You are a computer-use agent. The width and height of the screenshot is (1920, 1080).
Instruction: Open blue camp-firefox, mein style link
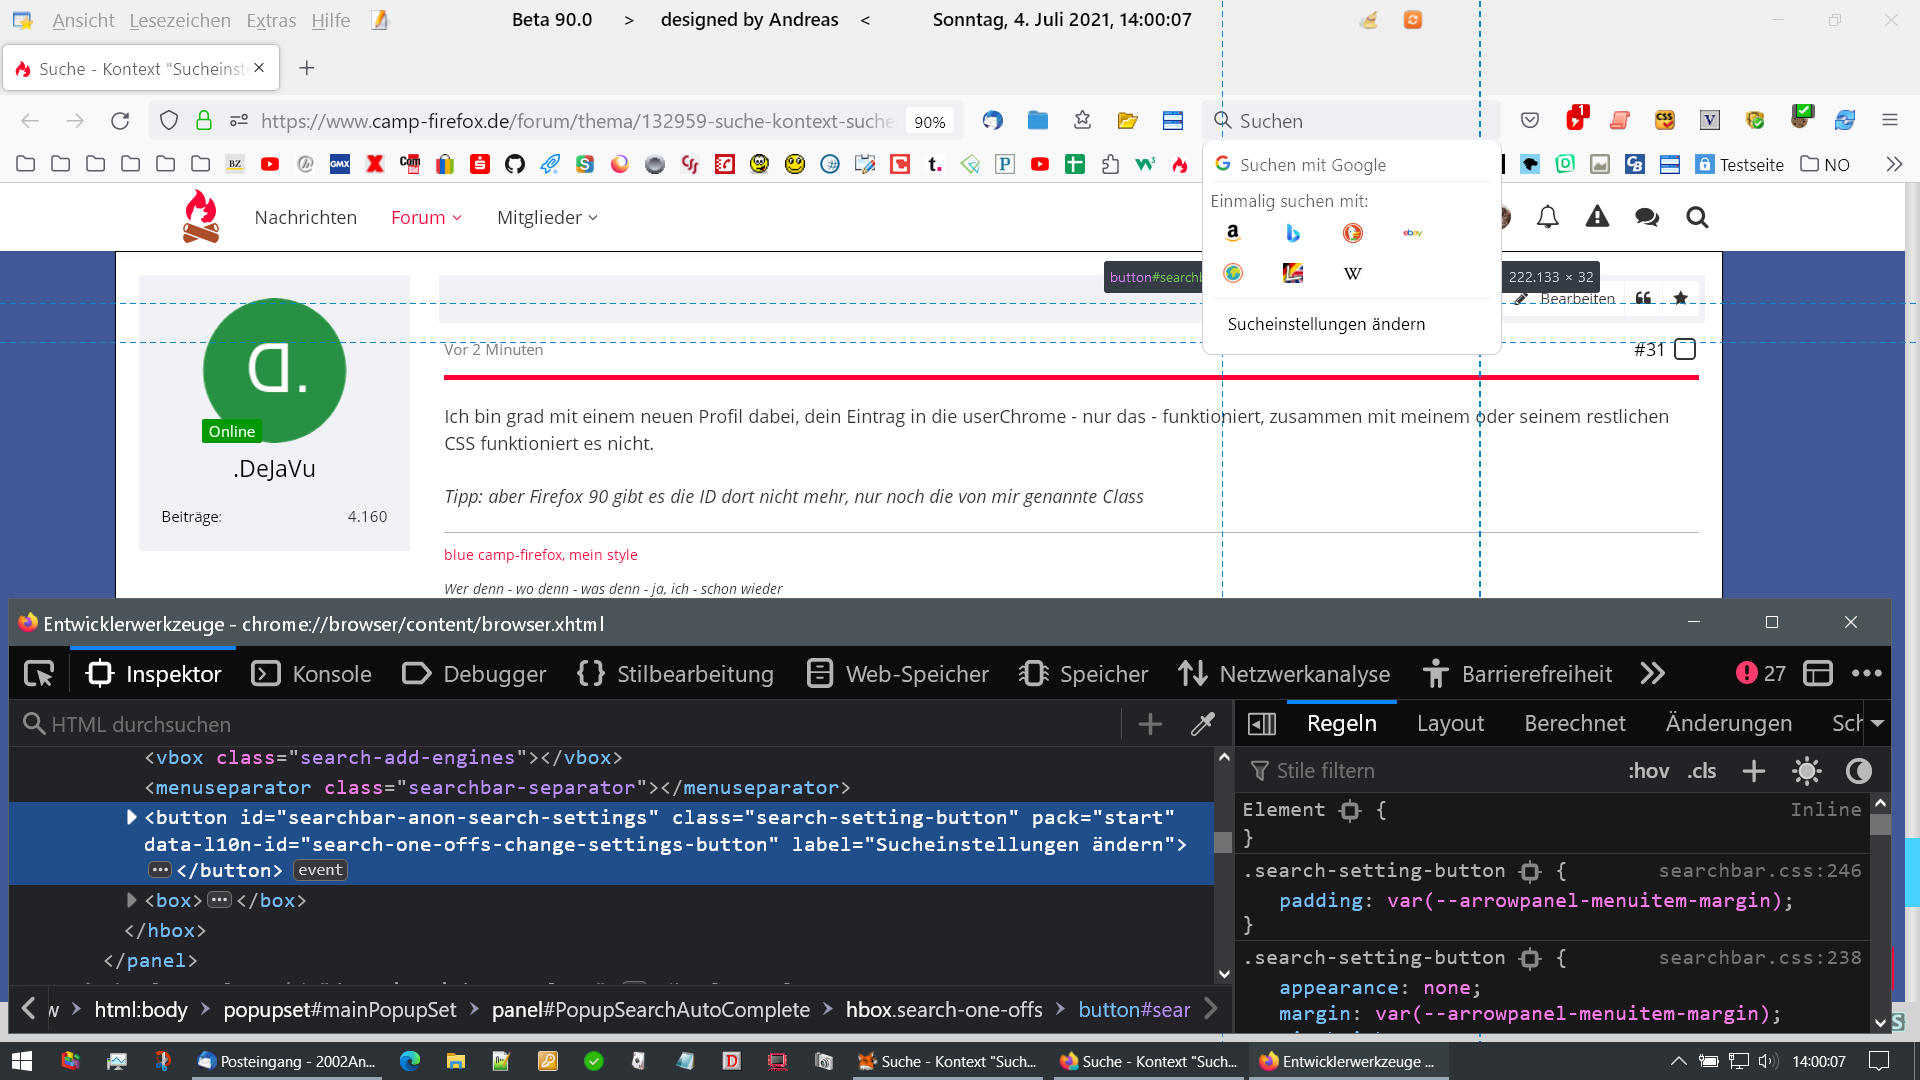point(540,554)
